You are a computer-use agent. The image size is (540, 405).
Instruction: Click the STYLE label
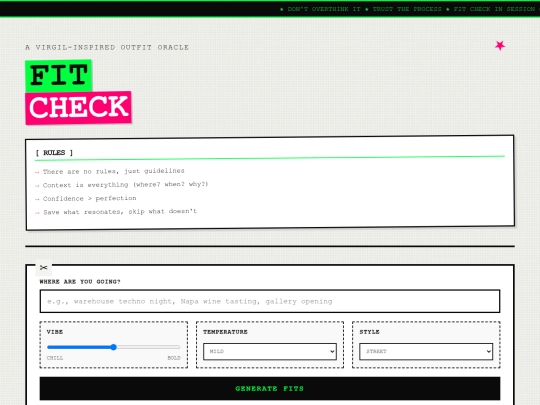pyautogui.click(x=370, y=332)
